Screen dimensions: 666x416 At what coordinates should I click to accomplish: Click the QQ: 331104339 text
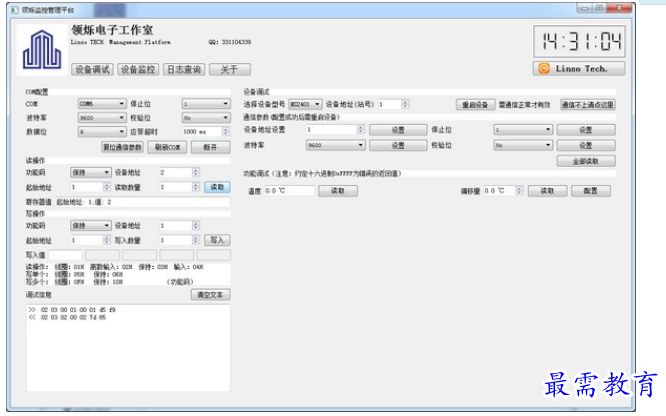[230, 42]
